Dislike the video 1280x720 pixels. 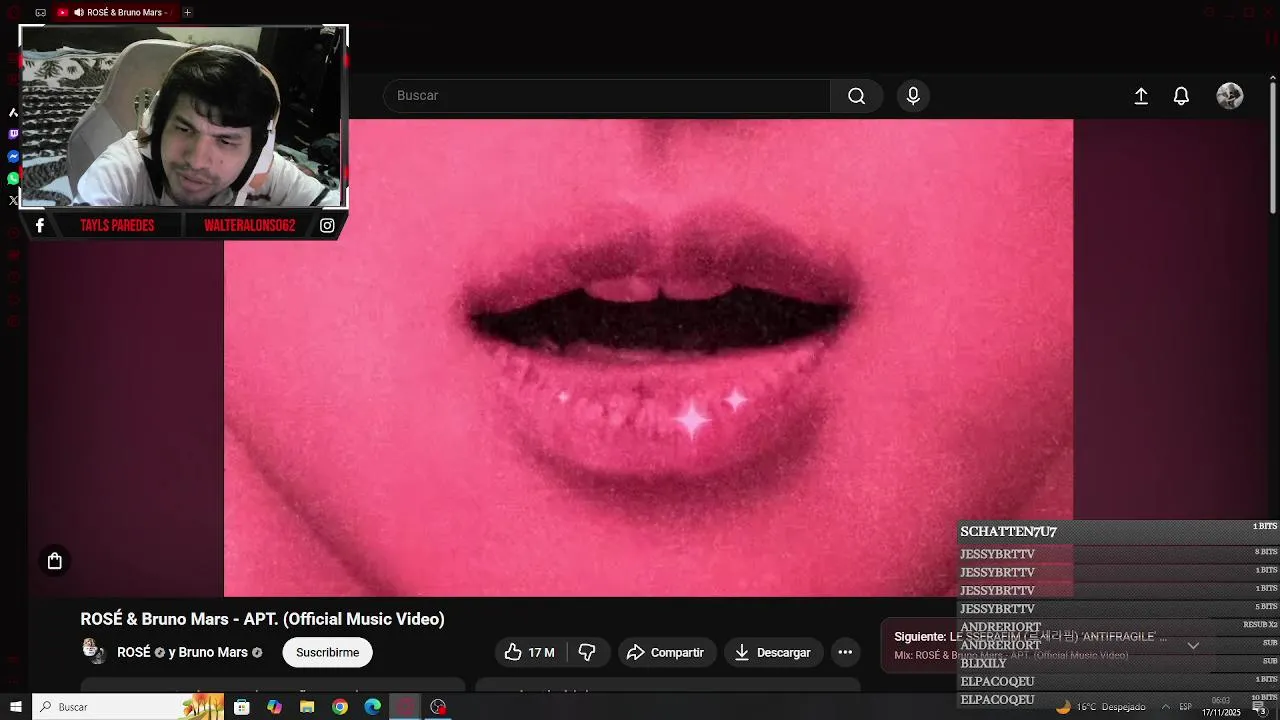tap(587, 652)
